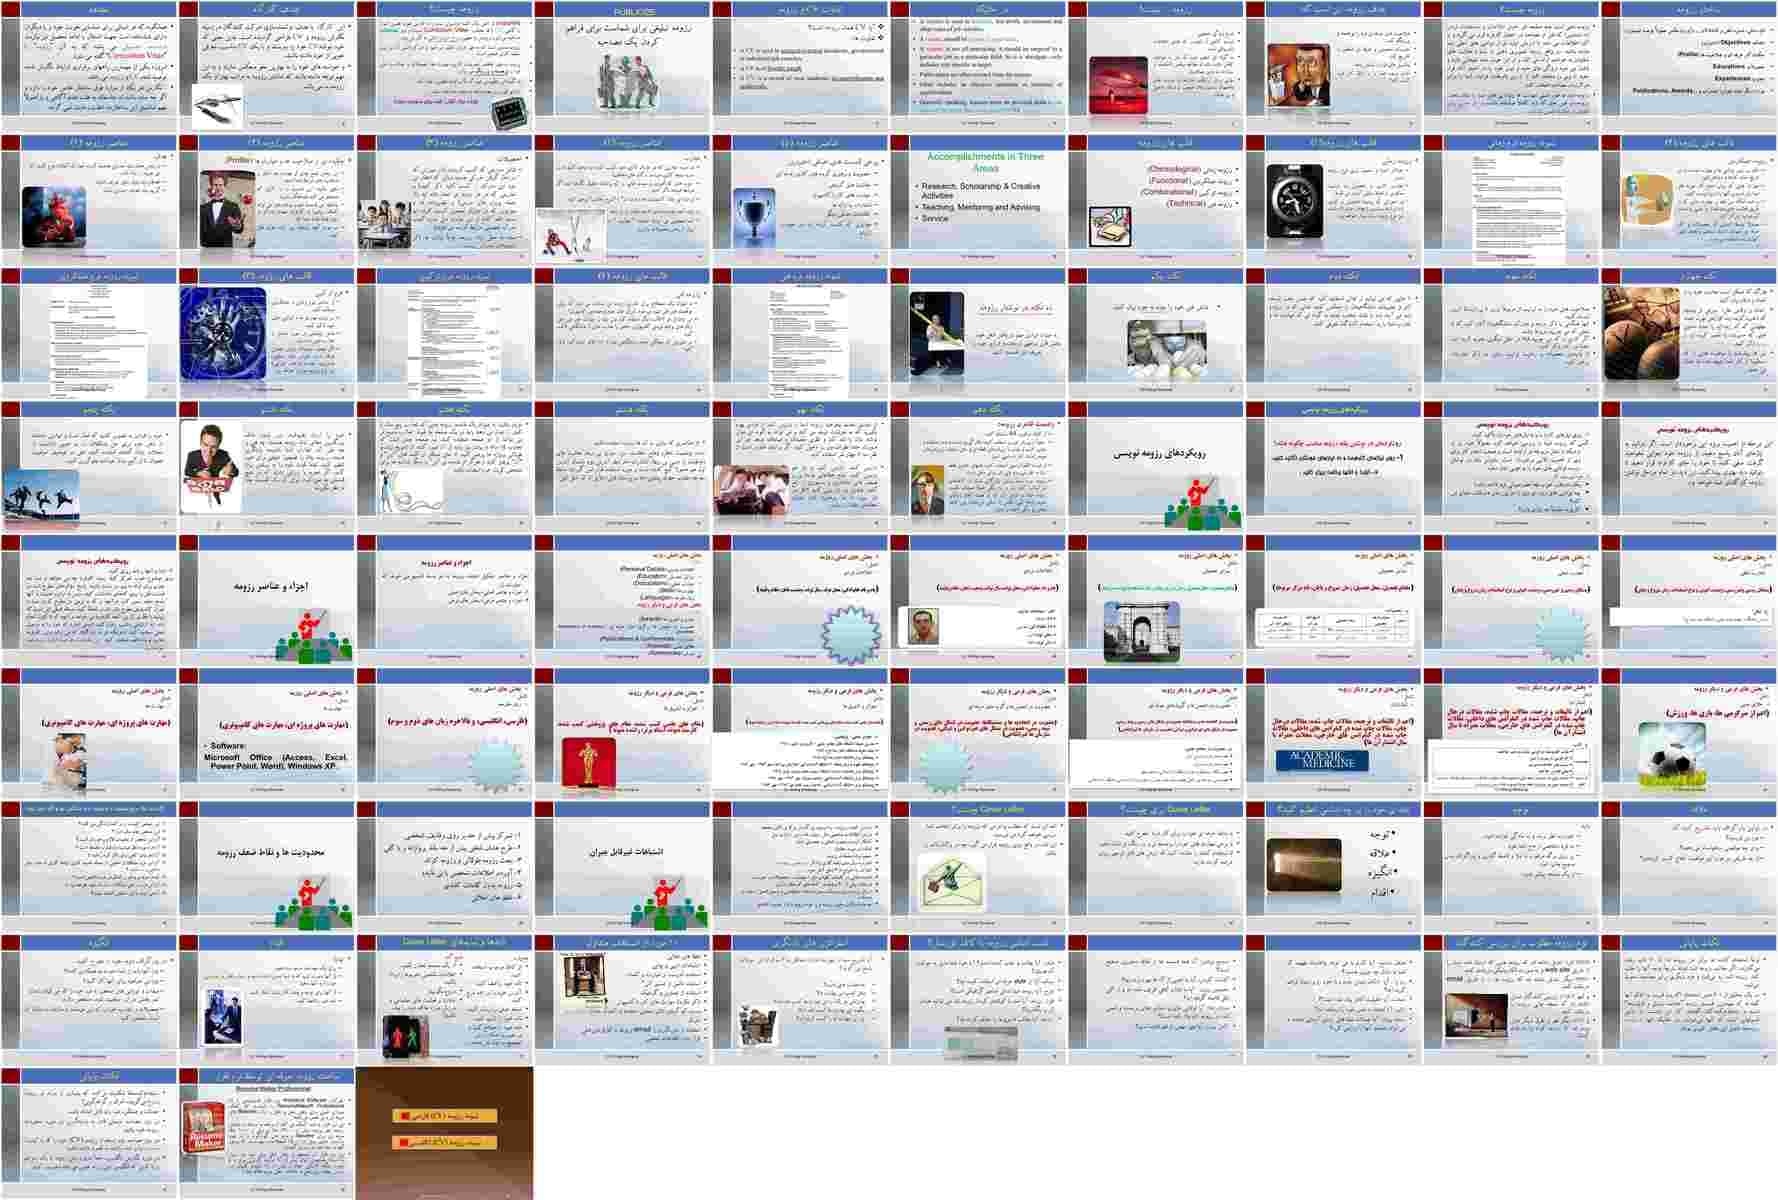The height and width of the screenshot is (1200, 1778).
Task: Choose the slide with the black wristwatch image
Action: (1334, 199)
